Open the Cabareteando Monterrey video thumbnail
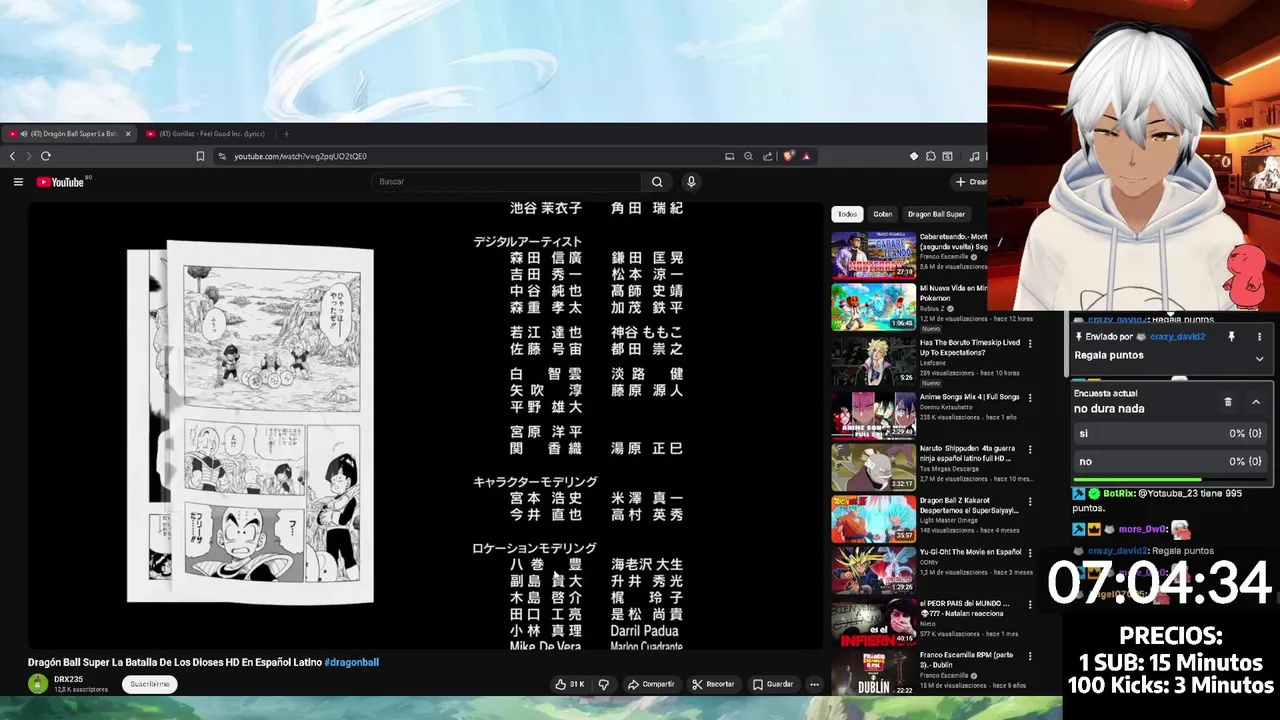The width and height of the screenshot is (1280, 720). tap(873, 255)
